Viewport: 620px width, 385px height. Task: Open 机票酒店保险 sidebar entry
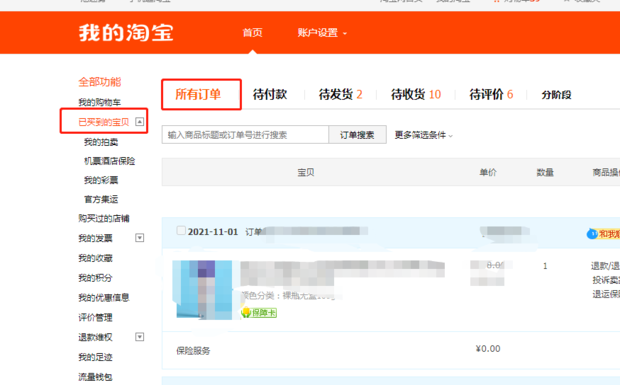click(110, 161)
